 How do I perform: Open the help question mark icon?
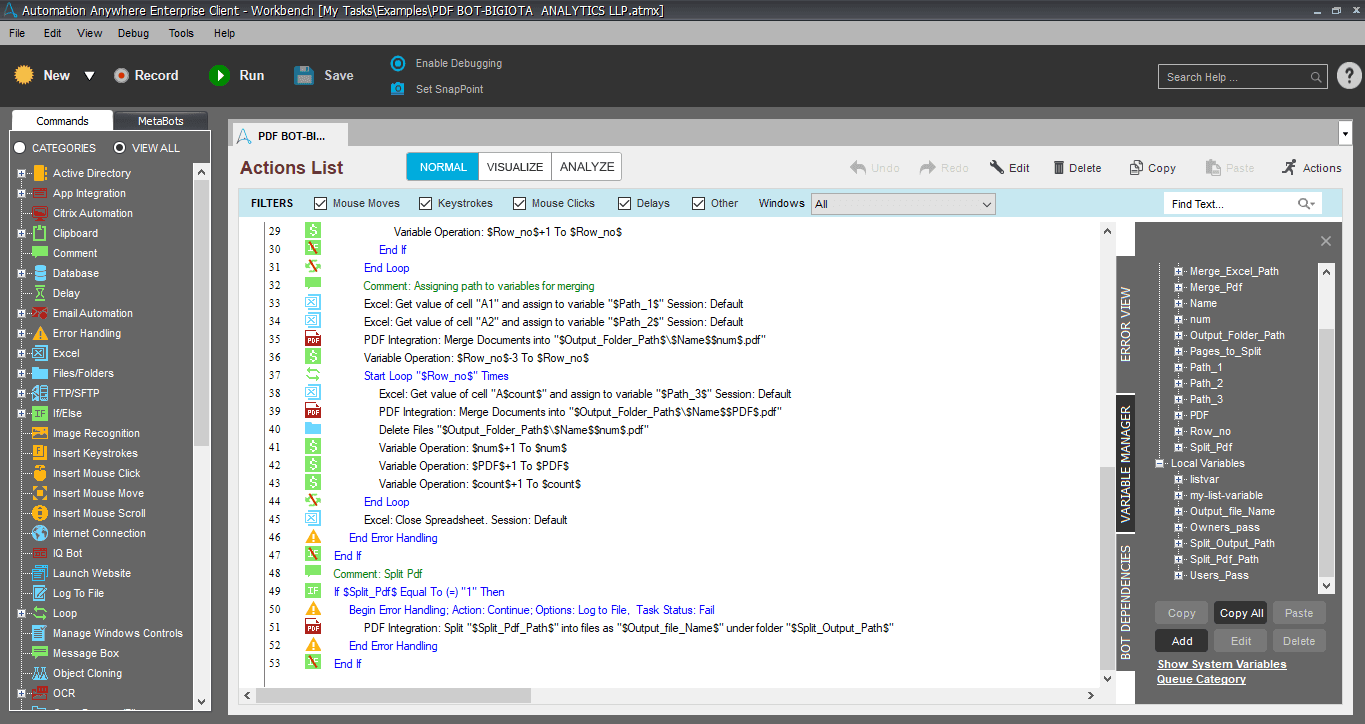pos(1348,76)
